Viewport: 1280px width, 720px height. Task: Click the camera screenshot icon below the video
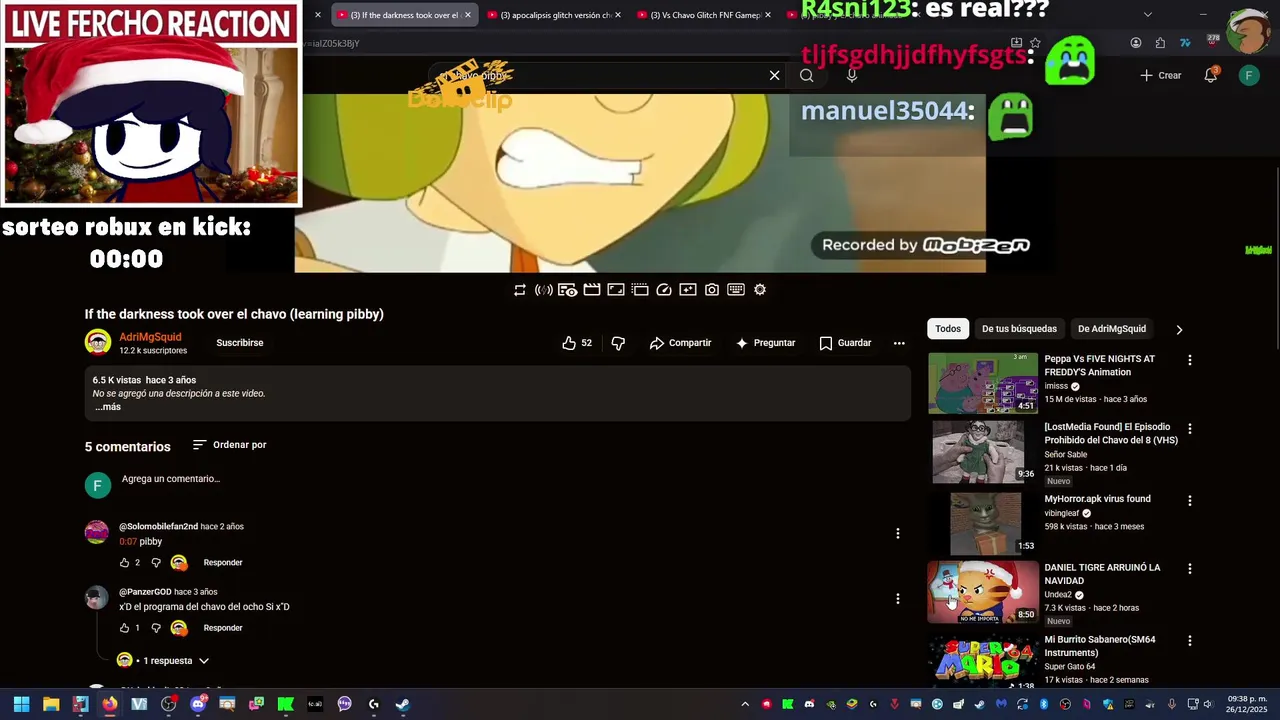click(712, 290)
